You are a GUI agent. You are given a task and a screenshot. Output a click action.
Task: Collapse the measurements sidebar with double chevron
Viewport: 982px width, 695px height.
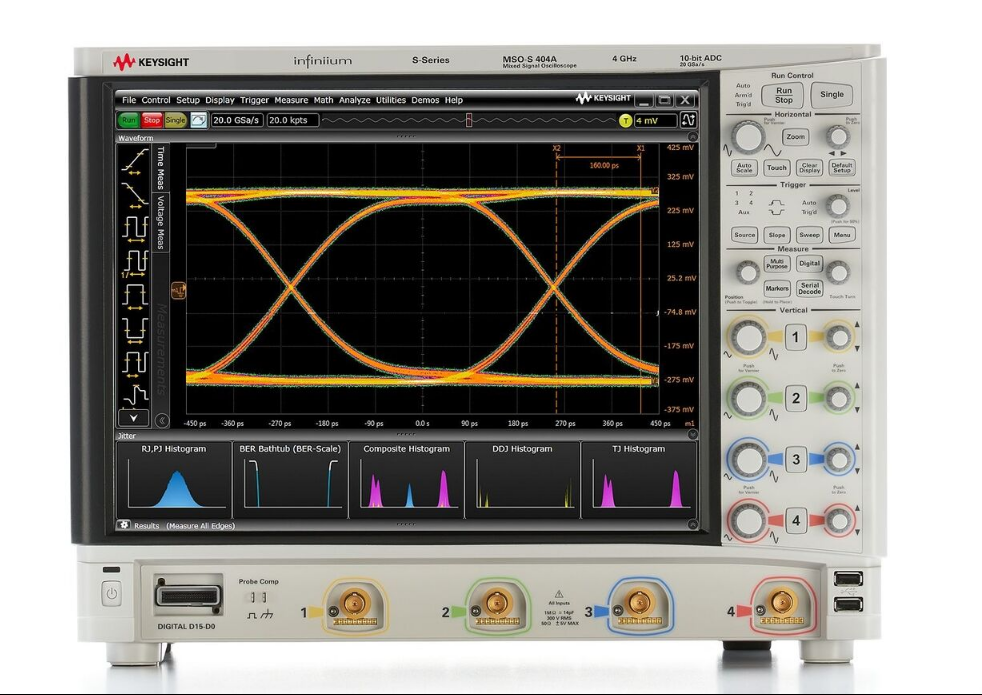(162, 421)
